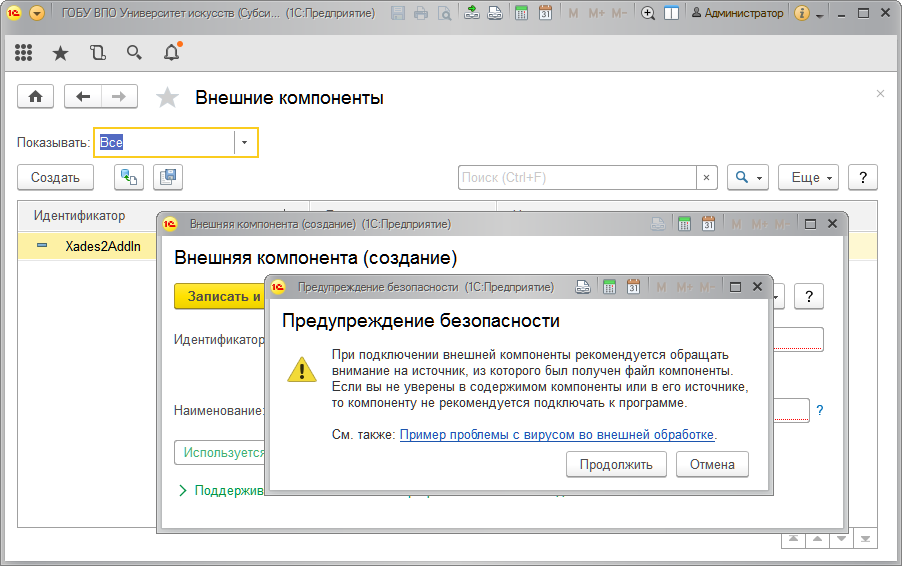Click the Создать button

(55, 177)
